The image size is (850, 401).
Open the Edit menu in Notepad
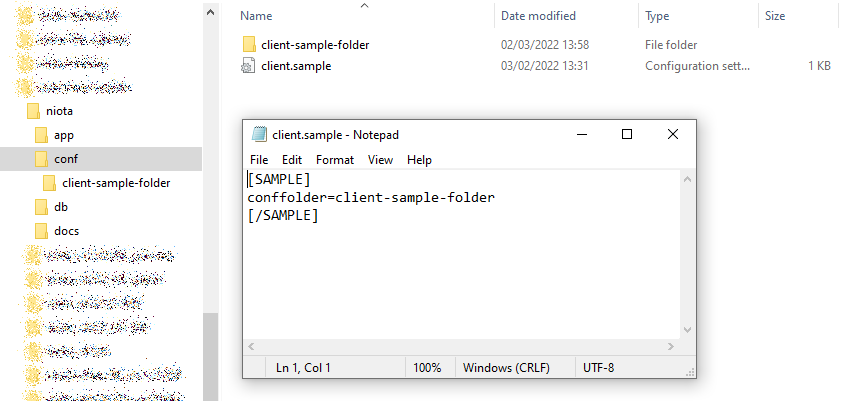(292, 159)
